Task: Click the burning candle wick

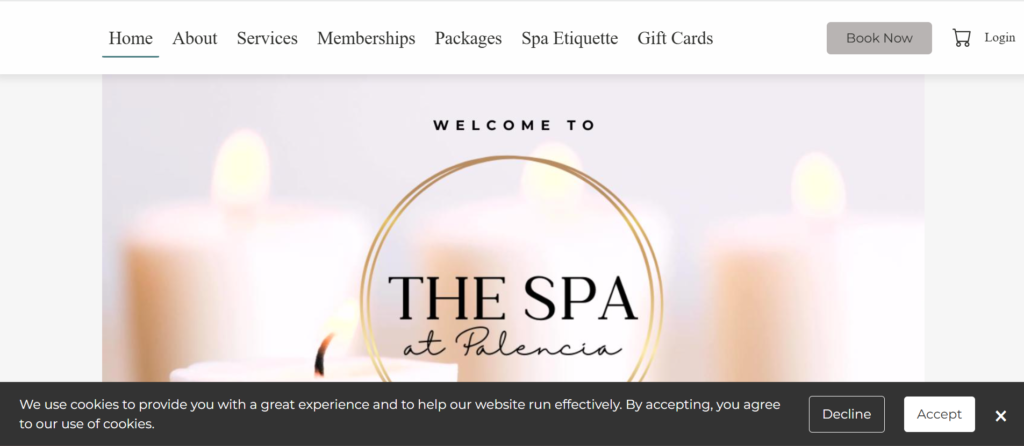Action: click(321, 354)
